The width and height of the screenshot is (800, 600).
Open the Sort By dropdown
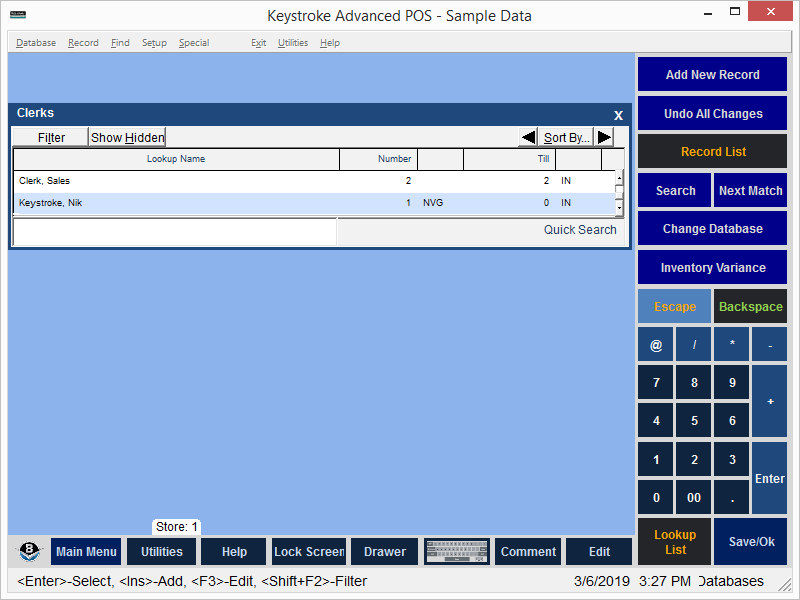(x=566, y=138)
